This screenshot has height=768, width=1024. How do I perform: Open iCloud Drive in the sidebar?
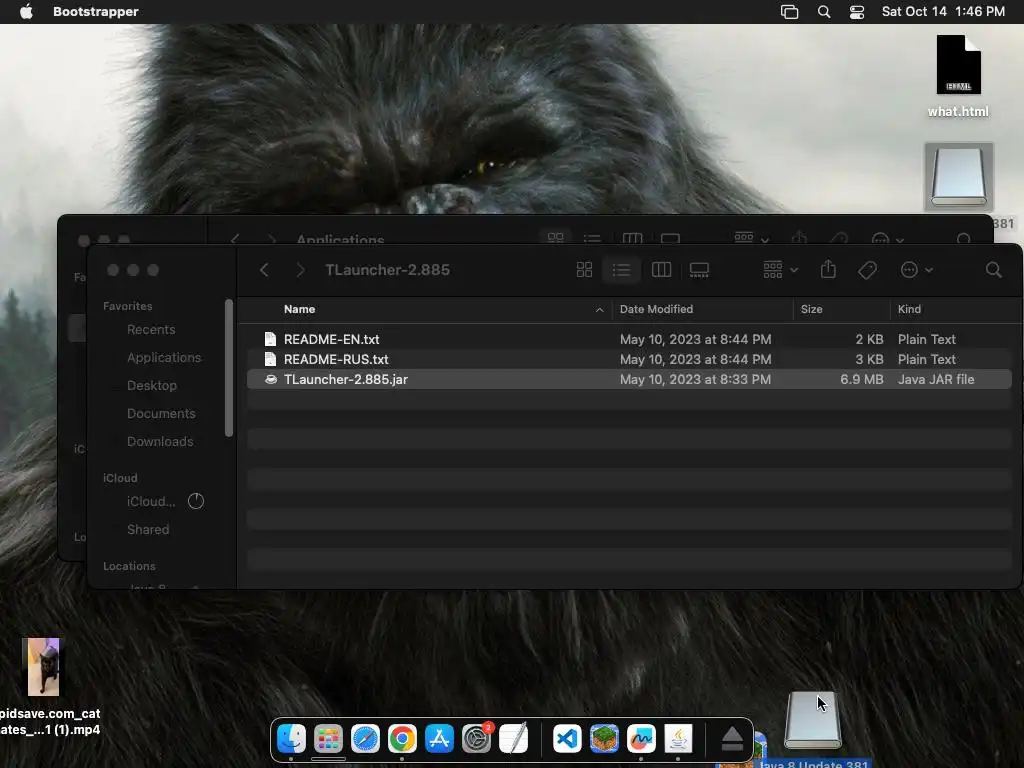tap(151, 502)
